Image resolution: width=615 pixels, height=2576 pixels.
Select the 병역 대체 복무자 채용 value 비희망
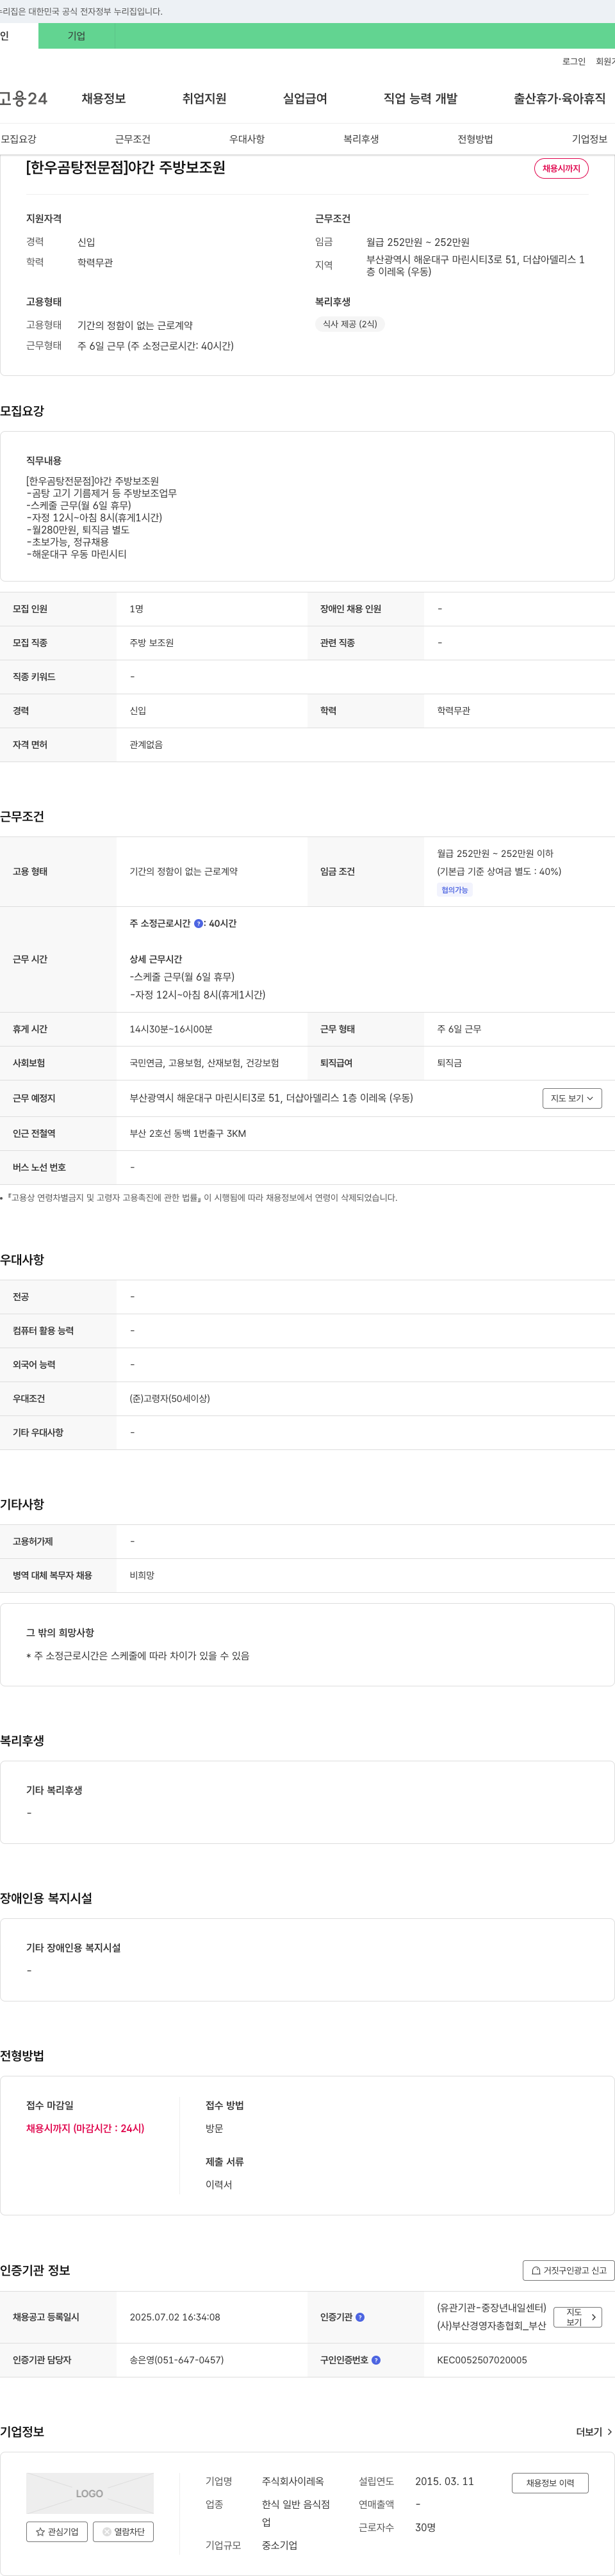tap(142, 1576)
